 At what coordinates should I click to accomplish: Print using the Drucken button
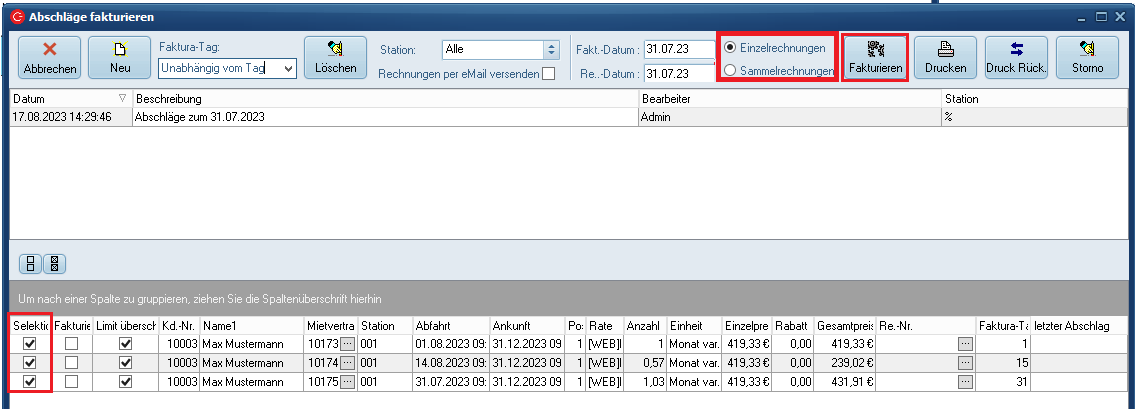click(x=945, y=57)
